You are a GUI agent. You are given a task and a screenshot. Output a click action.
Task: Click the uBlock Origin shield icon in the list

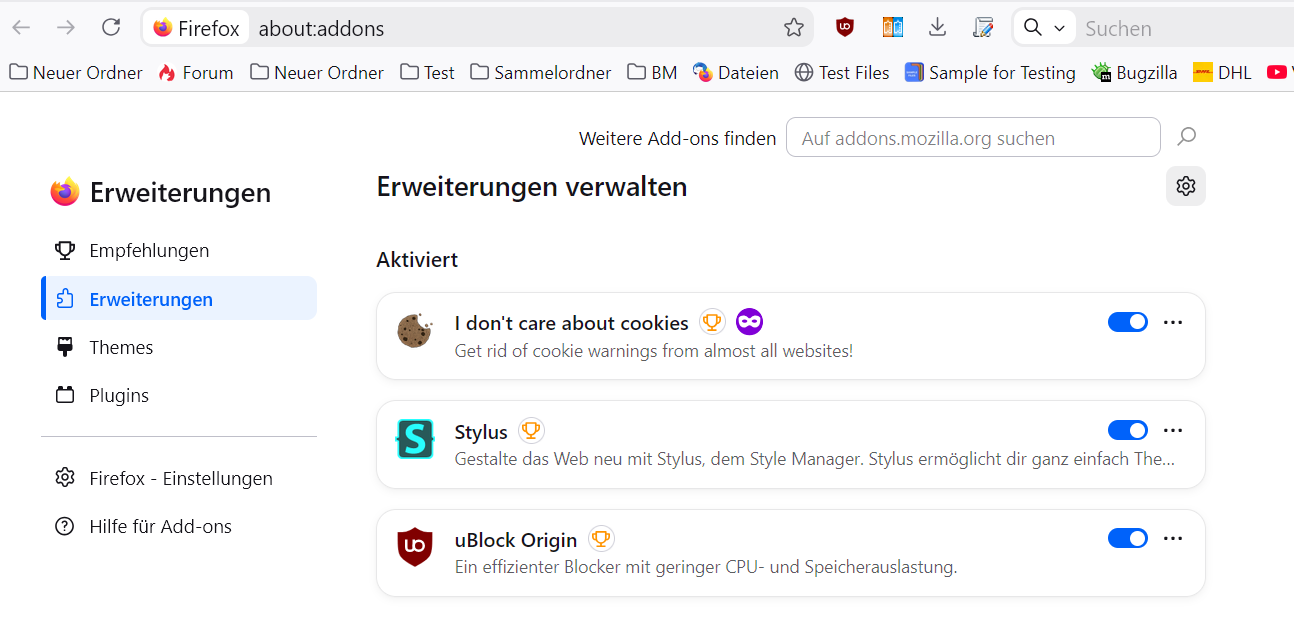(415, 547)
